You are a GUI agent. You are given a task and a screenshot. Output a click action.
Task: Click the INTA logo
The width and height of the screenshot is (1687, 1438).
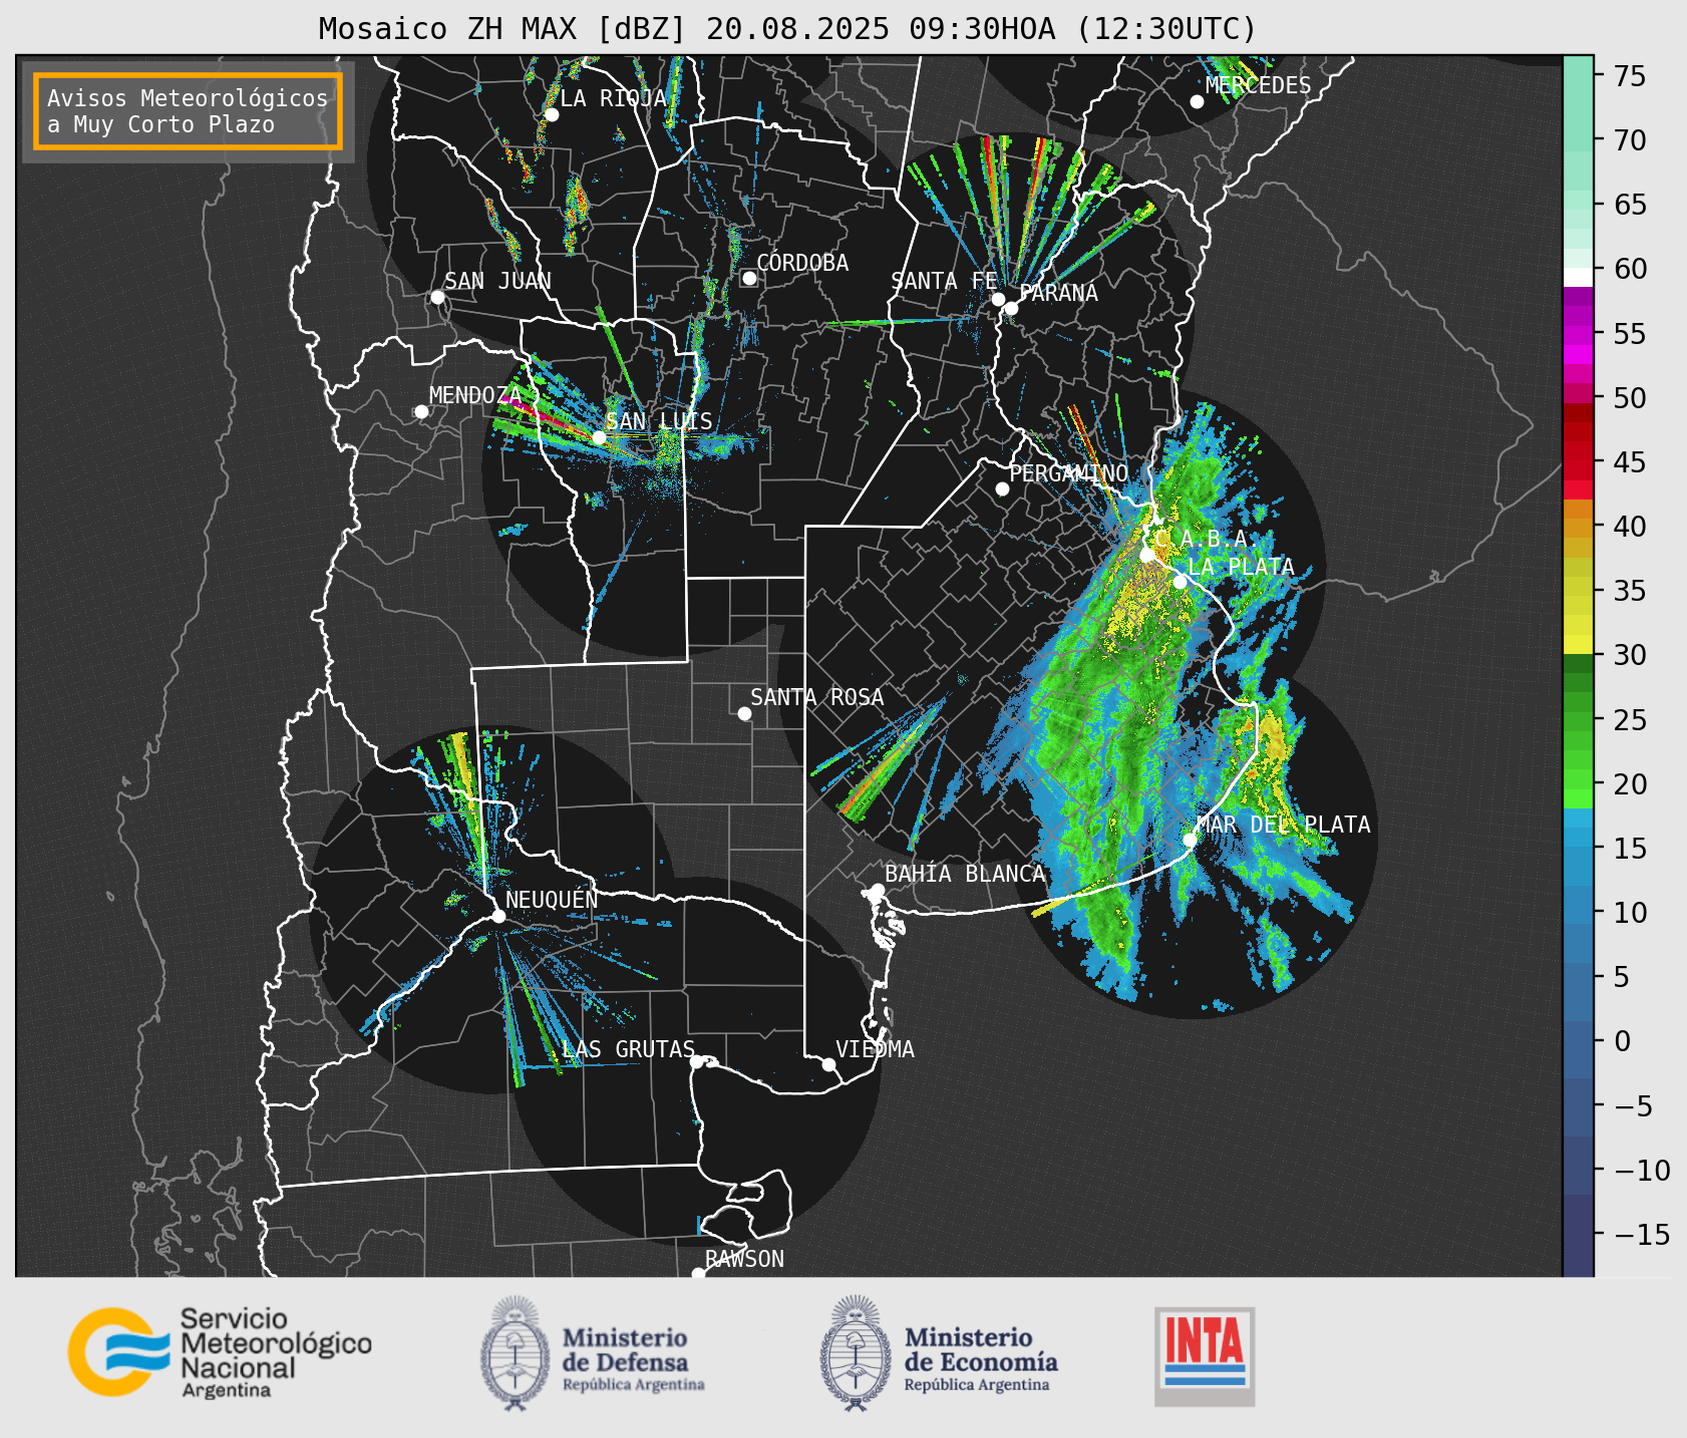pyautogui.click(x=1204, y=1356)
